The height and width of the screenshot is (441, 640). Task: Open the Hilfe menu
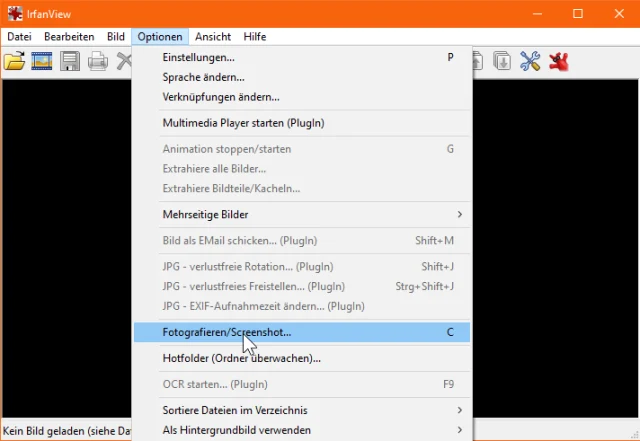[x=255, y=37]
